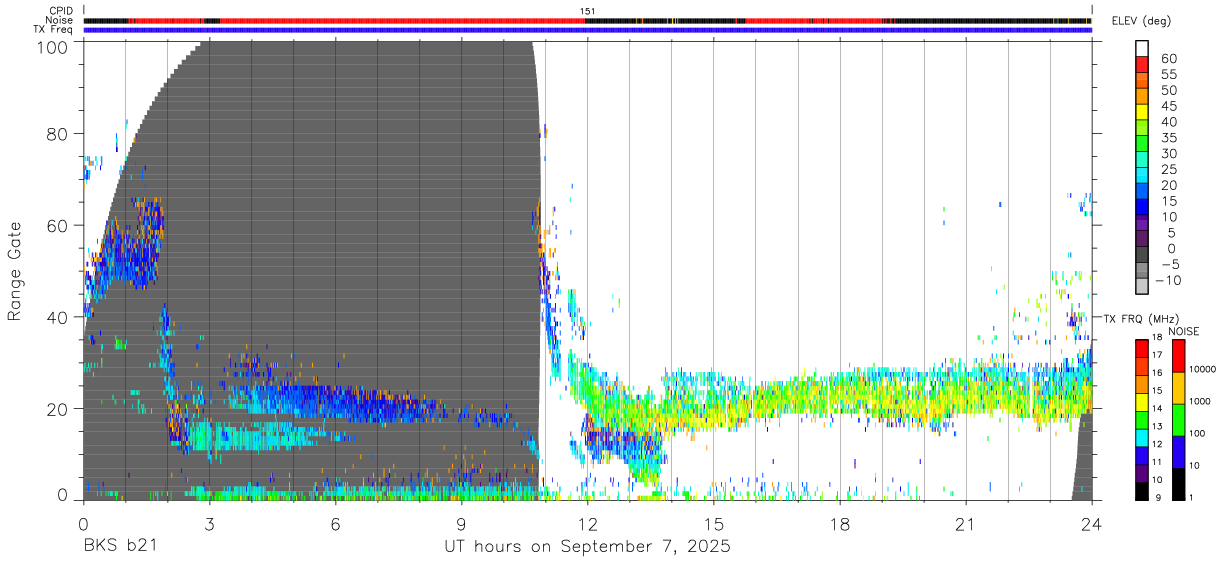Click Range Gate tick label 60
This screenshot has height=567, width=1228.
click(x=57, y=225)
